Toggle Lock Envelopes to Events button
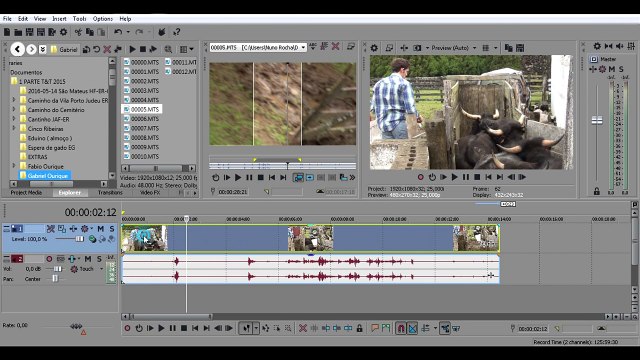This screenshot has width=640, height=360. pyautogui.click(x=445, y=328)
